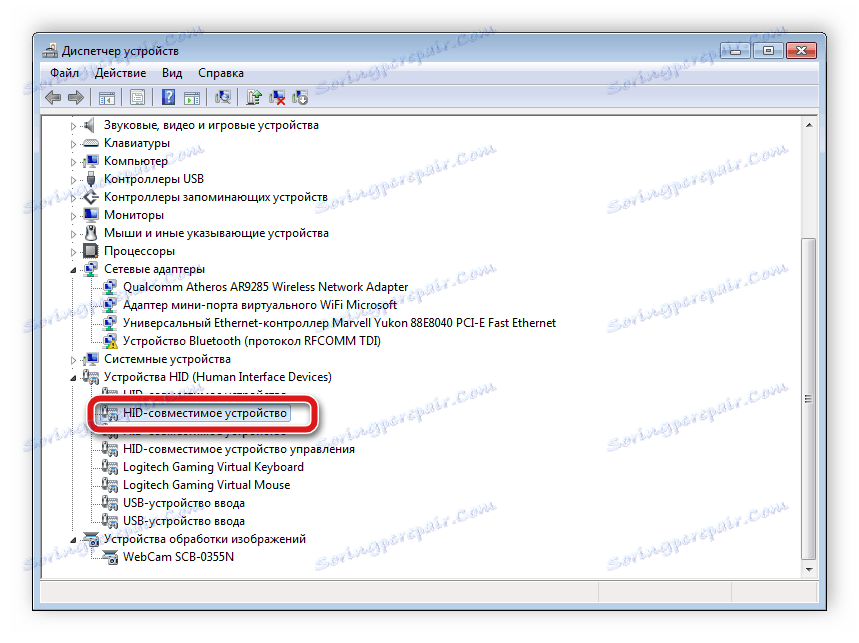This screenshot has width=859, height=643.
Task: Maximize the Диспетчер устройств window
Action: [x=768, y=51]
